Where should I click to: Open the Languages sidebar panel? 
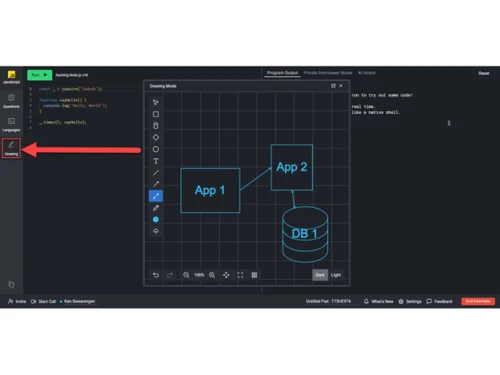point(11,125)
